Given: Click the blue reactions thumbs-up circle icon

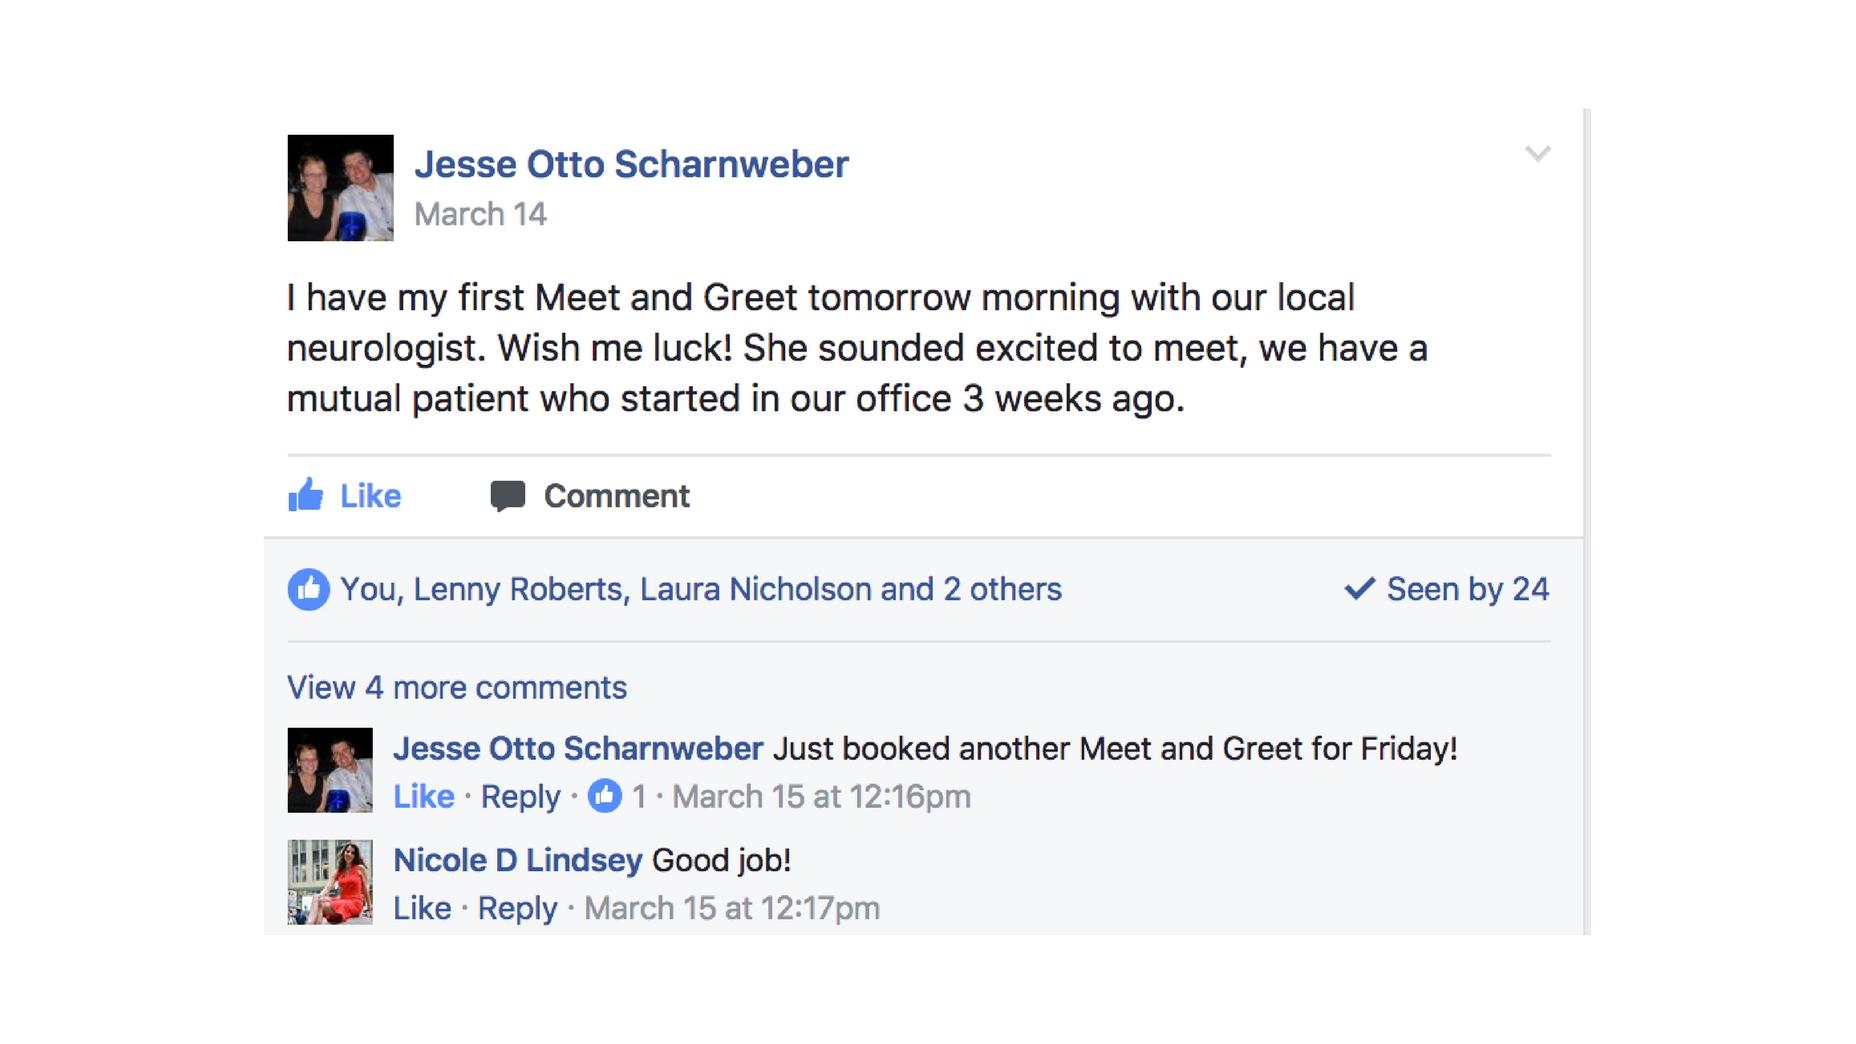Looking at the screenshot, I should tap(308, 589).
